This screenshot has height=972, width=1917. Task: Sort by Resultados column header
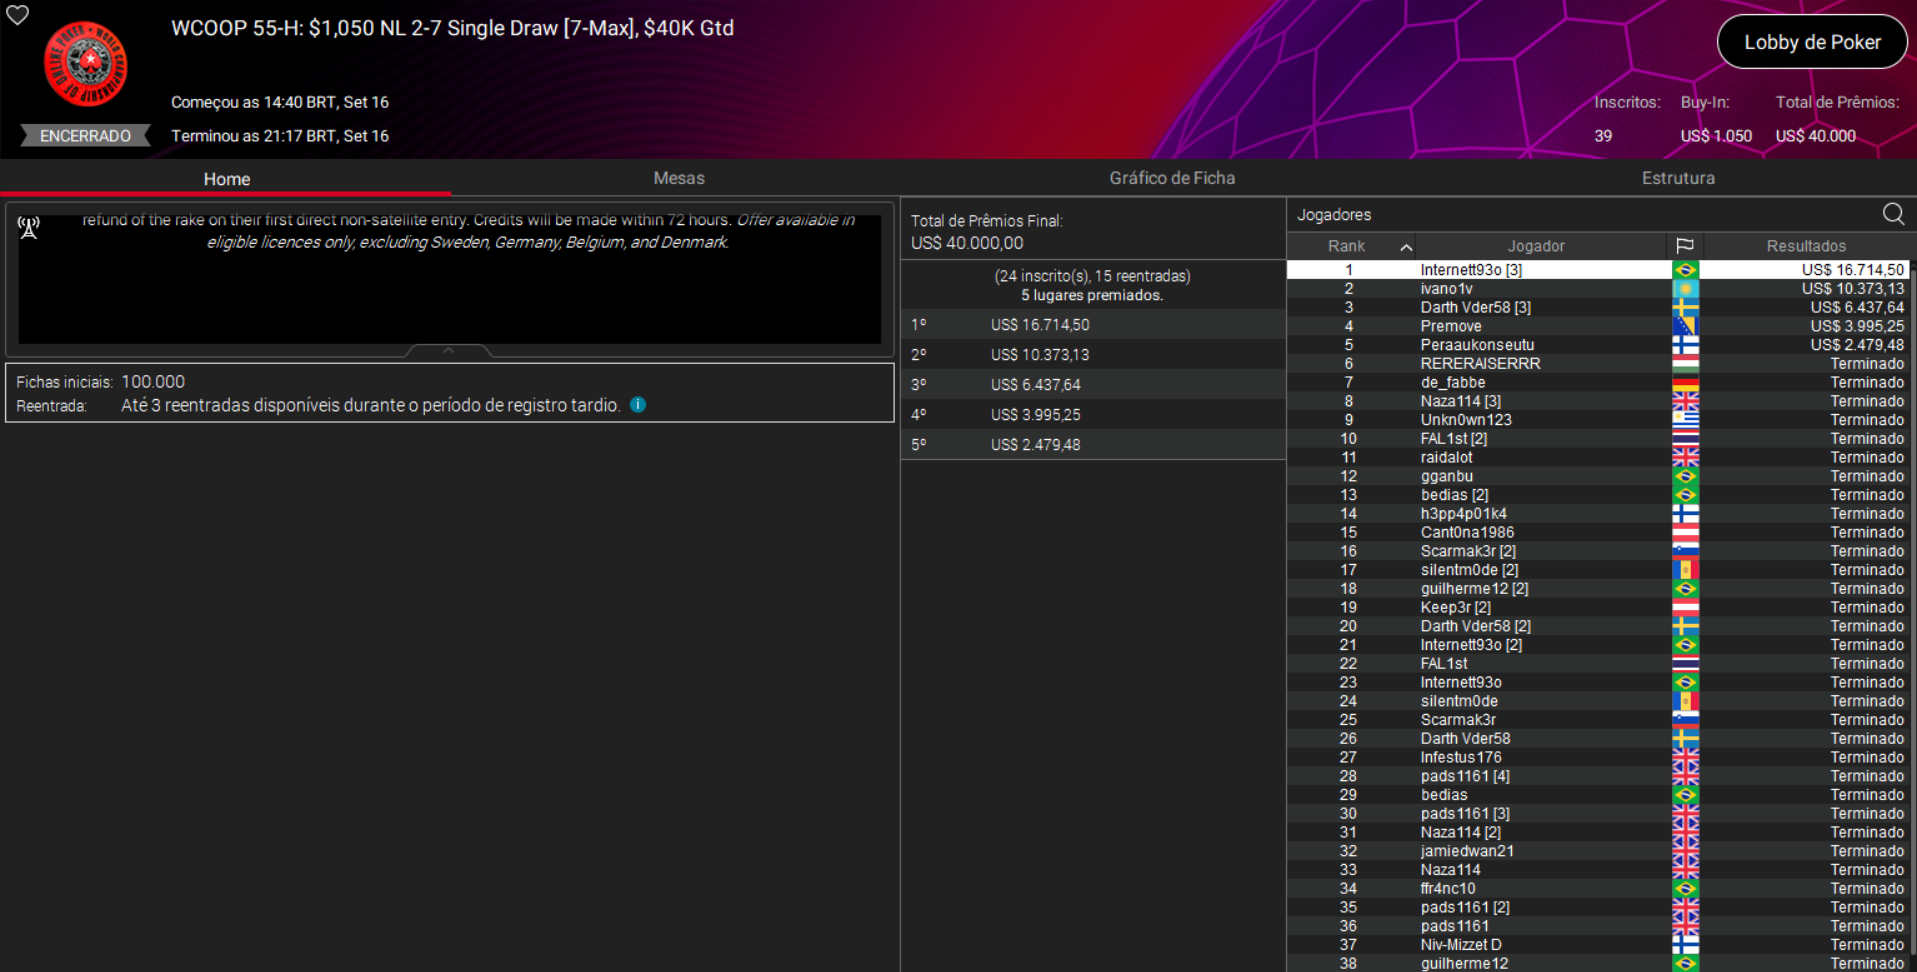point(1806,246)
